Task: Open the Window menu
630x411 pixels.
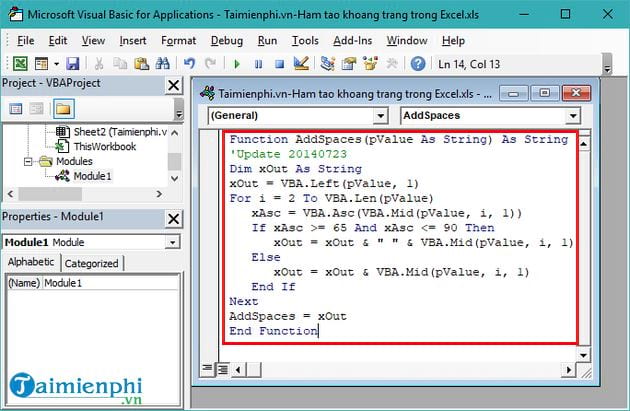Action: pyautogui.click(x=407, y=41)
